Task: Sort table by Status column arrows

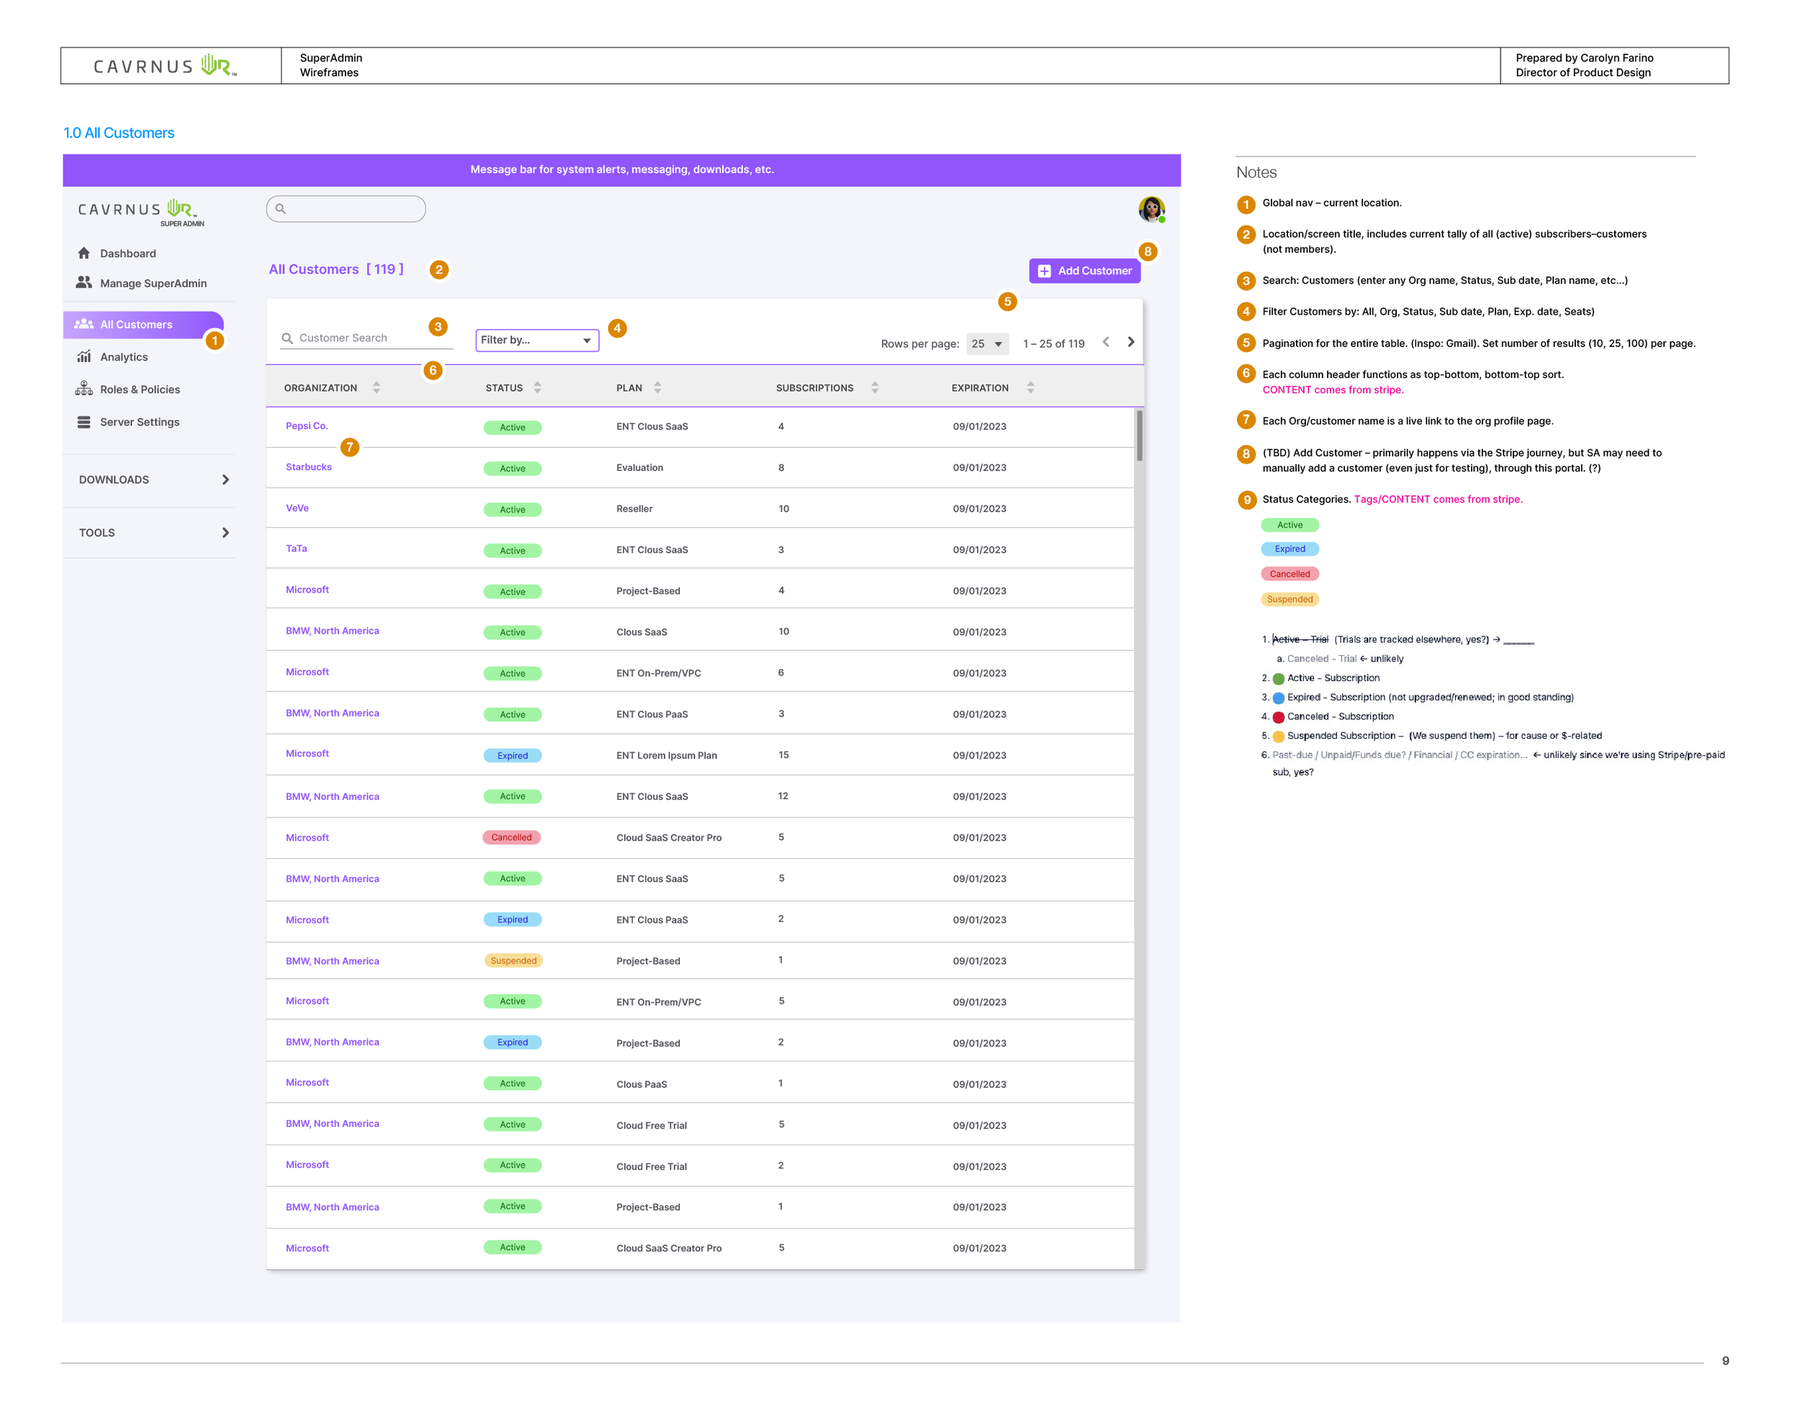Action: [537, 388]
